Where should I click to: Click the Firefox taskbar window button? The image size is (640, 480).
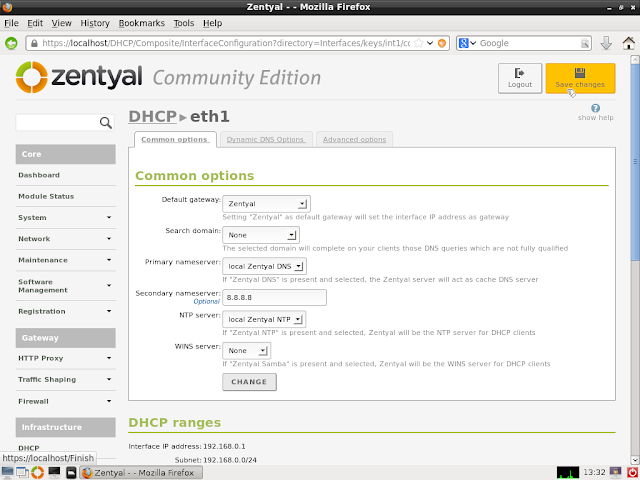(x=141, y=473)
